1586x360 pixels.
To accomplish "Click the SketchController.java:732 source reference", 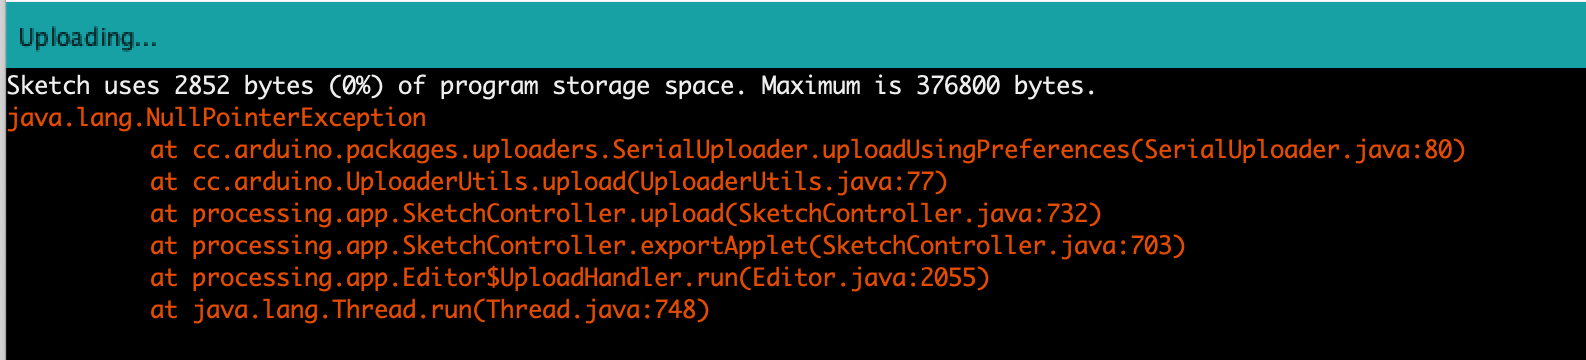I will point(913,214).
